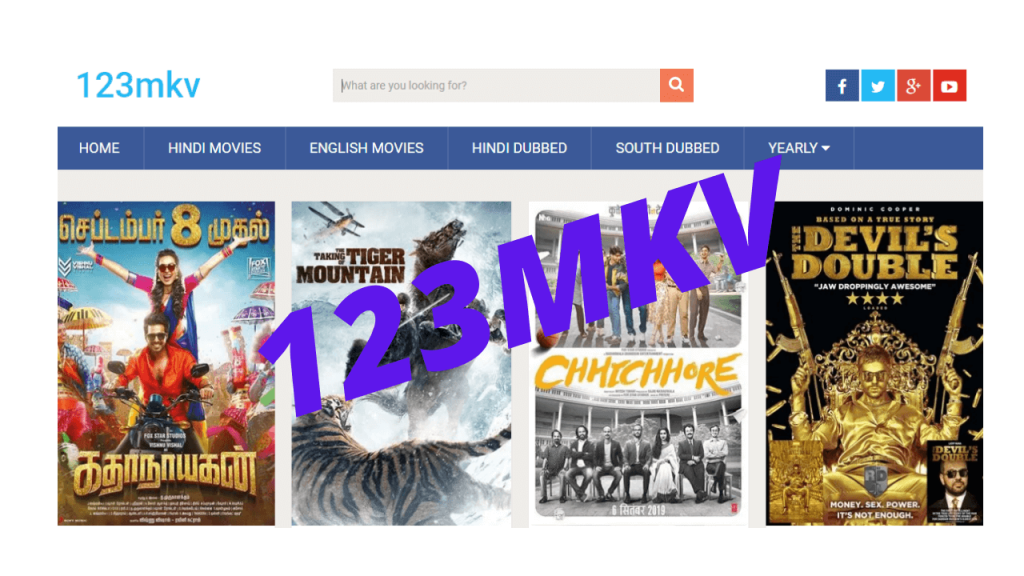Focus the 'What are you looking for?' search field
Image resolution: width=1024 pixels, height=576 pixels.
pos(496,86)
